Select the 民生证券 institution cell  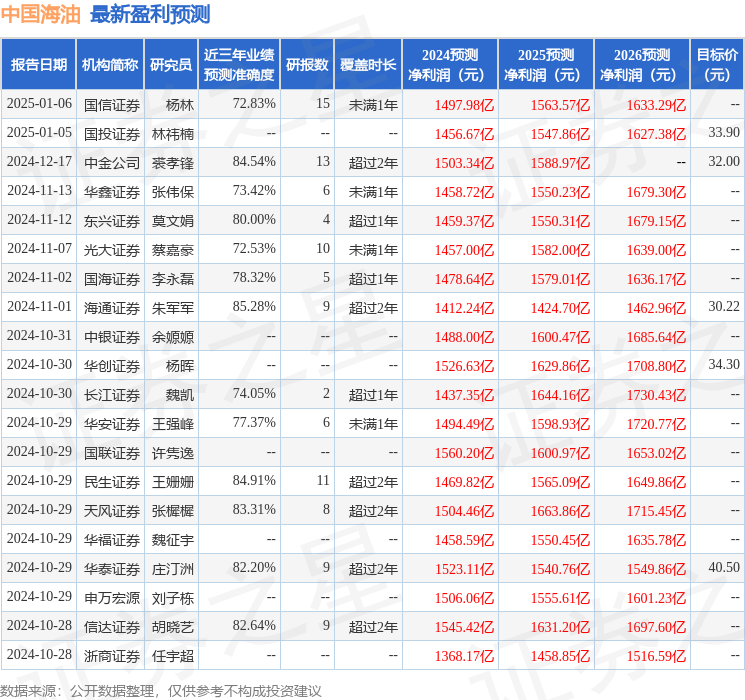tap(112, 481)
